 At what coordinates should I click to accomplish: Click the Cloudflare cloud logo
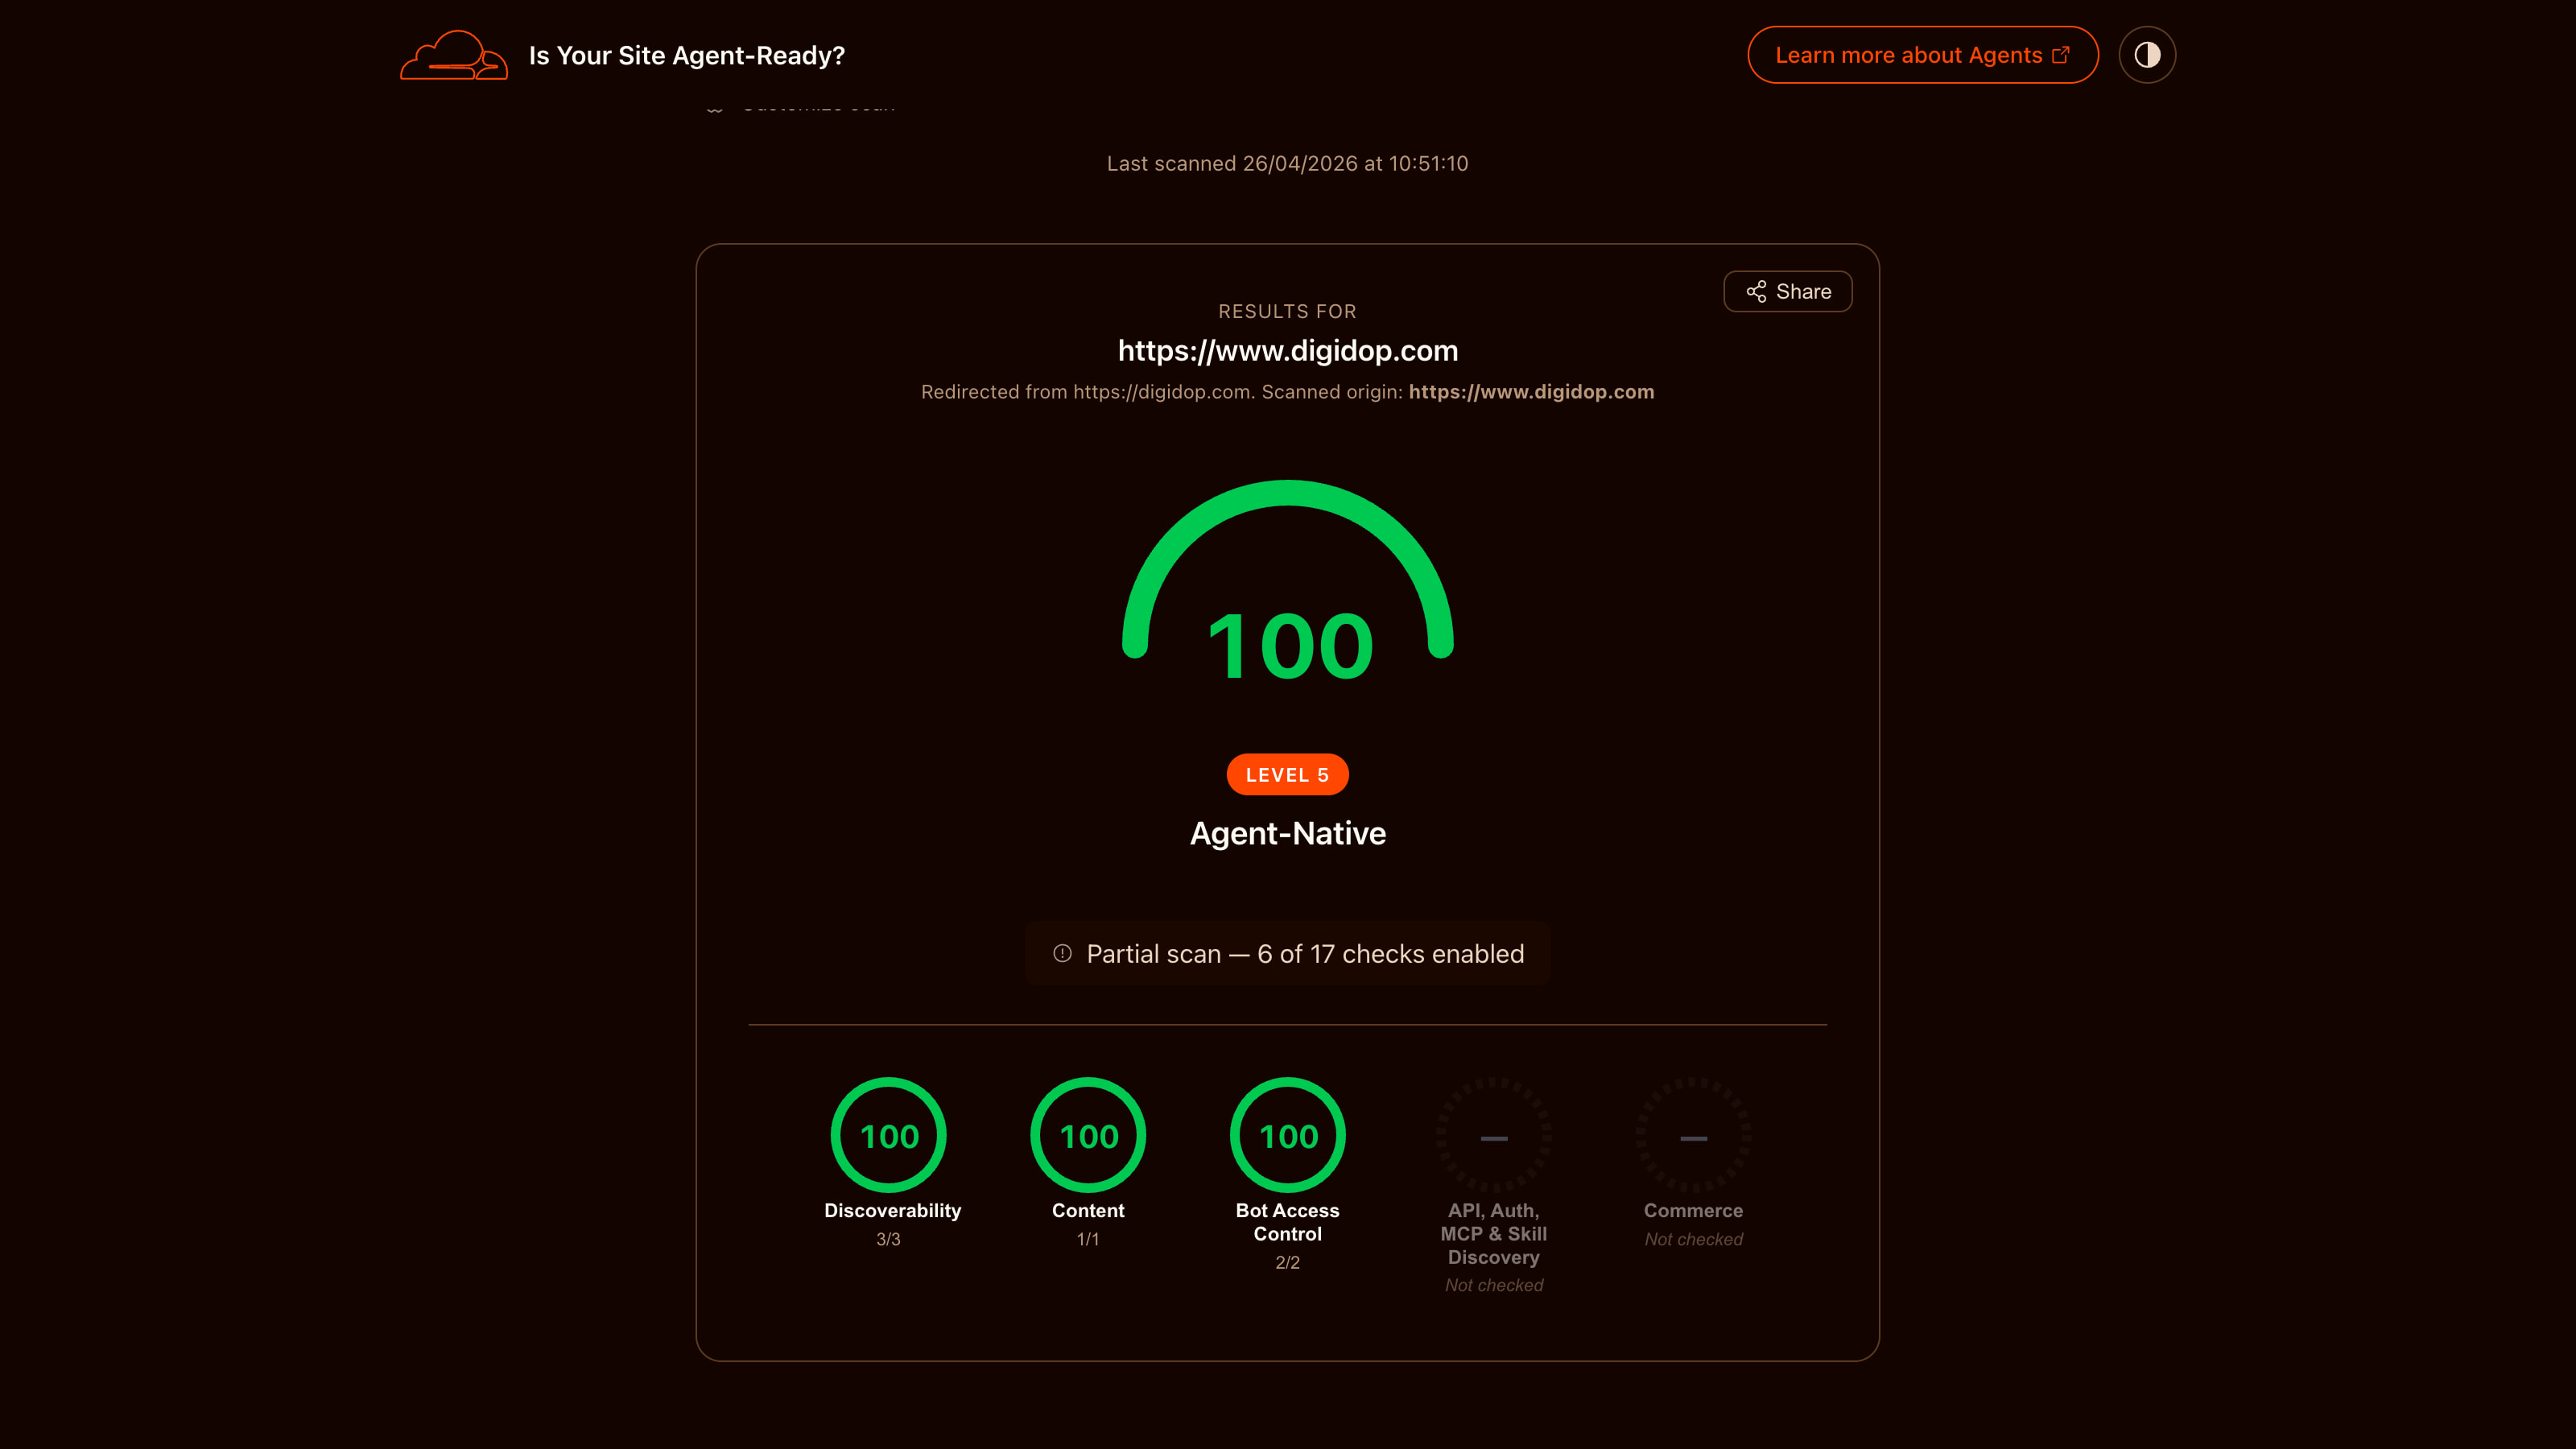pos(453,55)
